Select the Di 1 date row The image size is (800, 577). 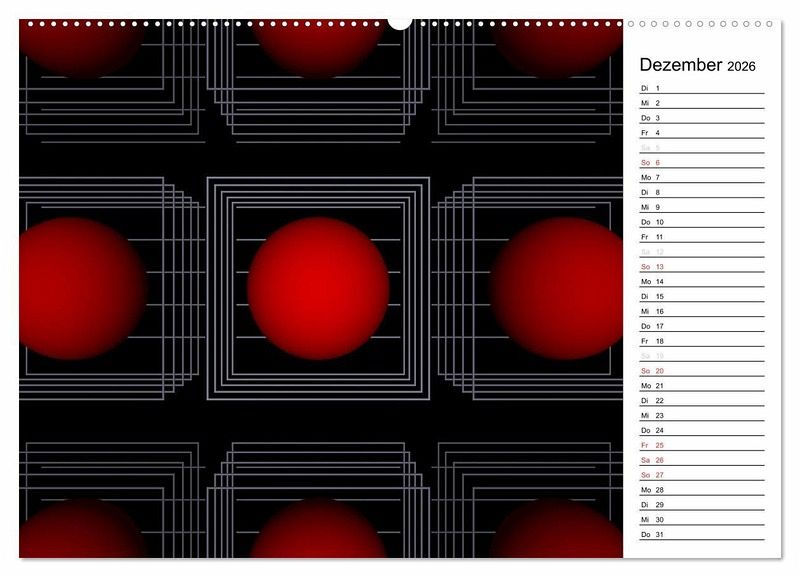(700, 88)
